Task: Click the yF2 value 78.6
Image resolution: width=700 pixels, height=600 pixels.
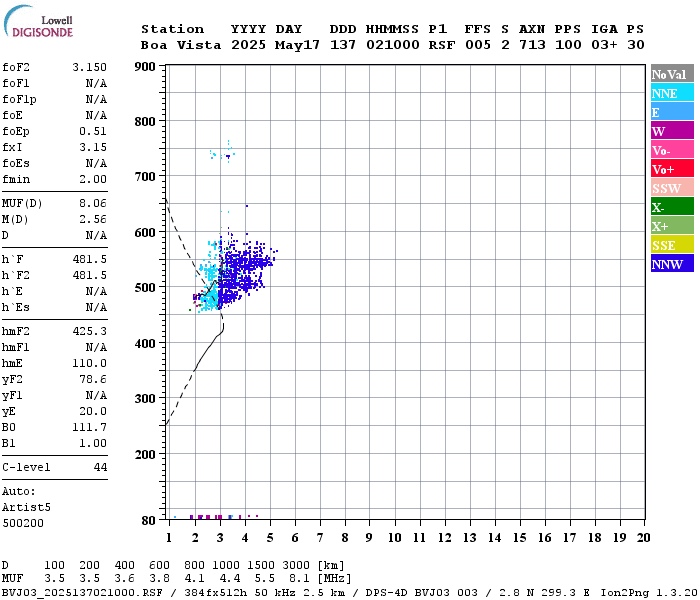Action: pyautogui.click(x=93, y=379)
